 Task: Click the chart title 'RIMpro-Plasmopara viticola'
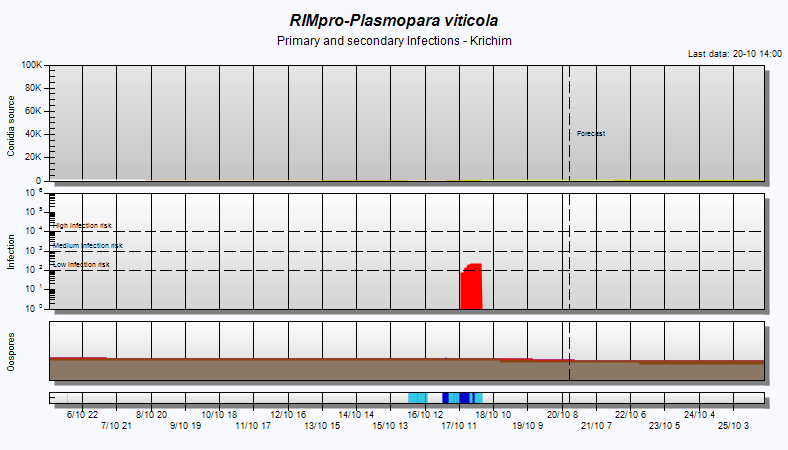(393, 21)
